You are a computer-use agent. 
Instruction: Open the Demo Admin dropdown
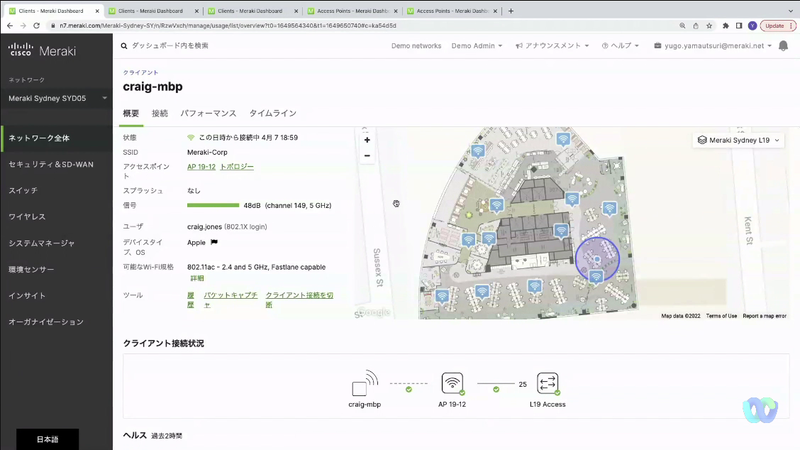click(x=477, y=46)
